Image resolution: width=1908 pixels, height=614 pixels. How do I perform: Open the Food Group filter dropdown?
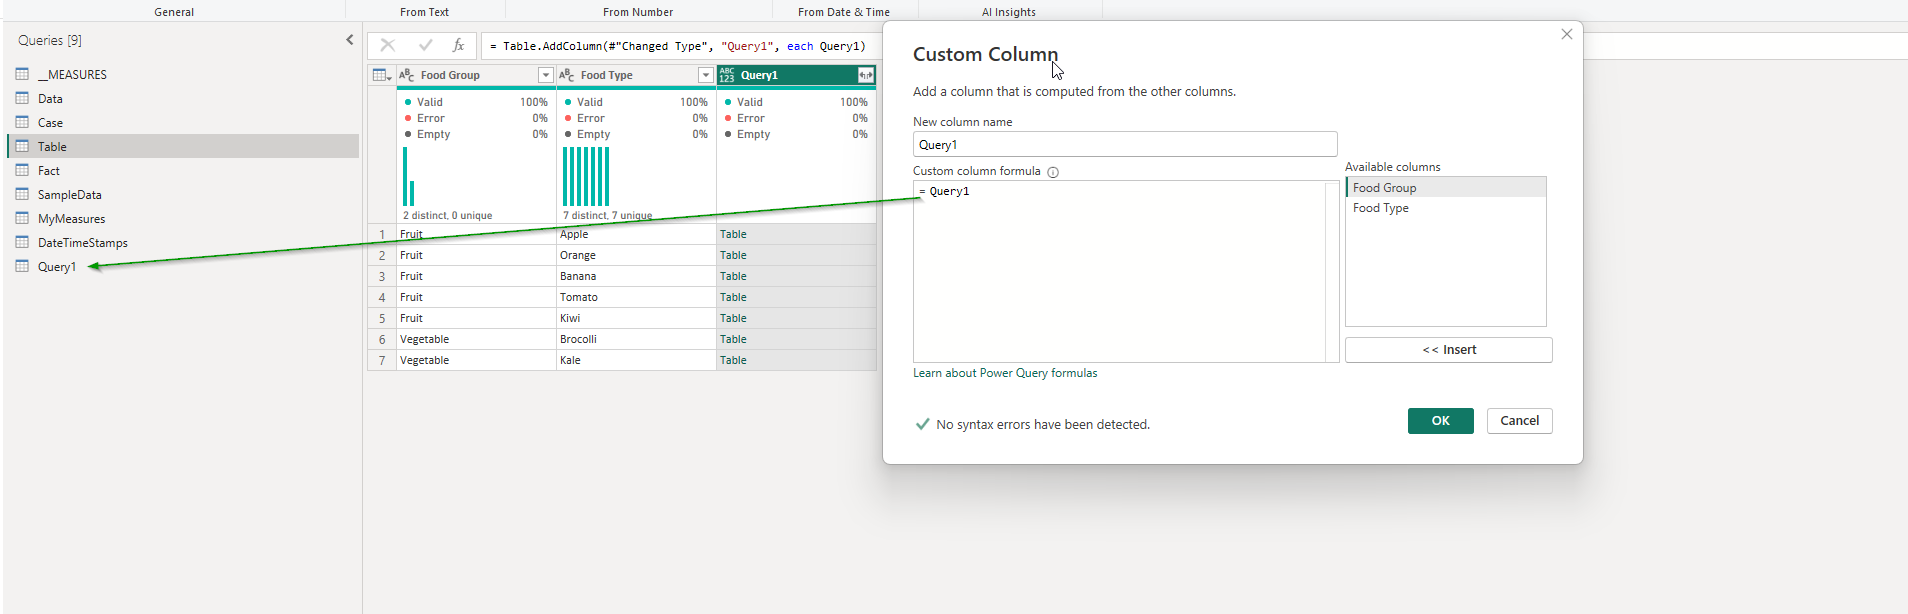point(546,75)
